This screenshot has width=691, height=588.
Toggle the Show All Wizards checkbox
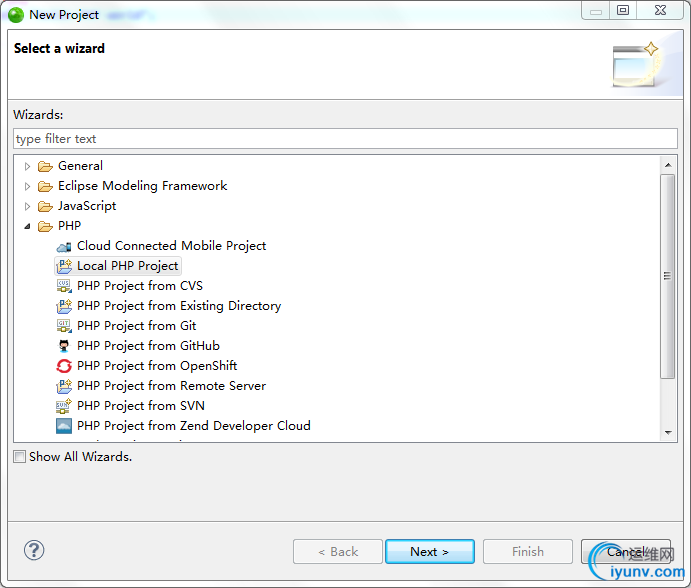(19, 457)
